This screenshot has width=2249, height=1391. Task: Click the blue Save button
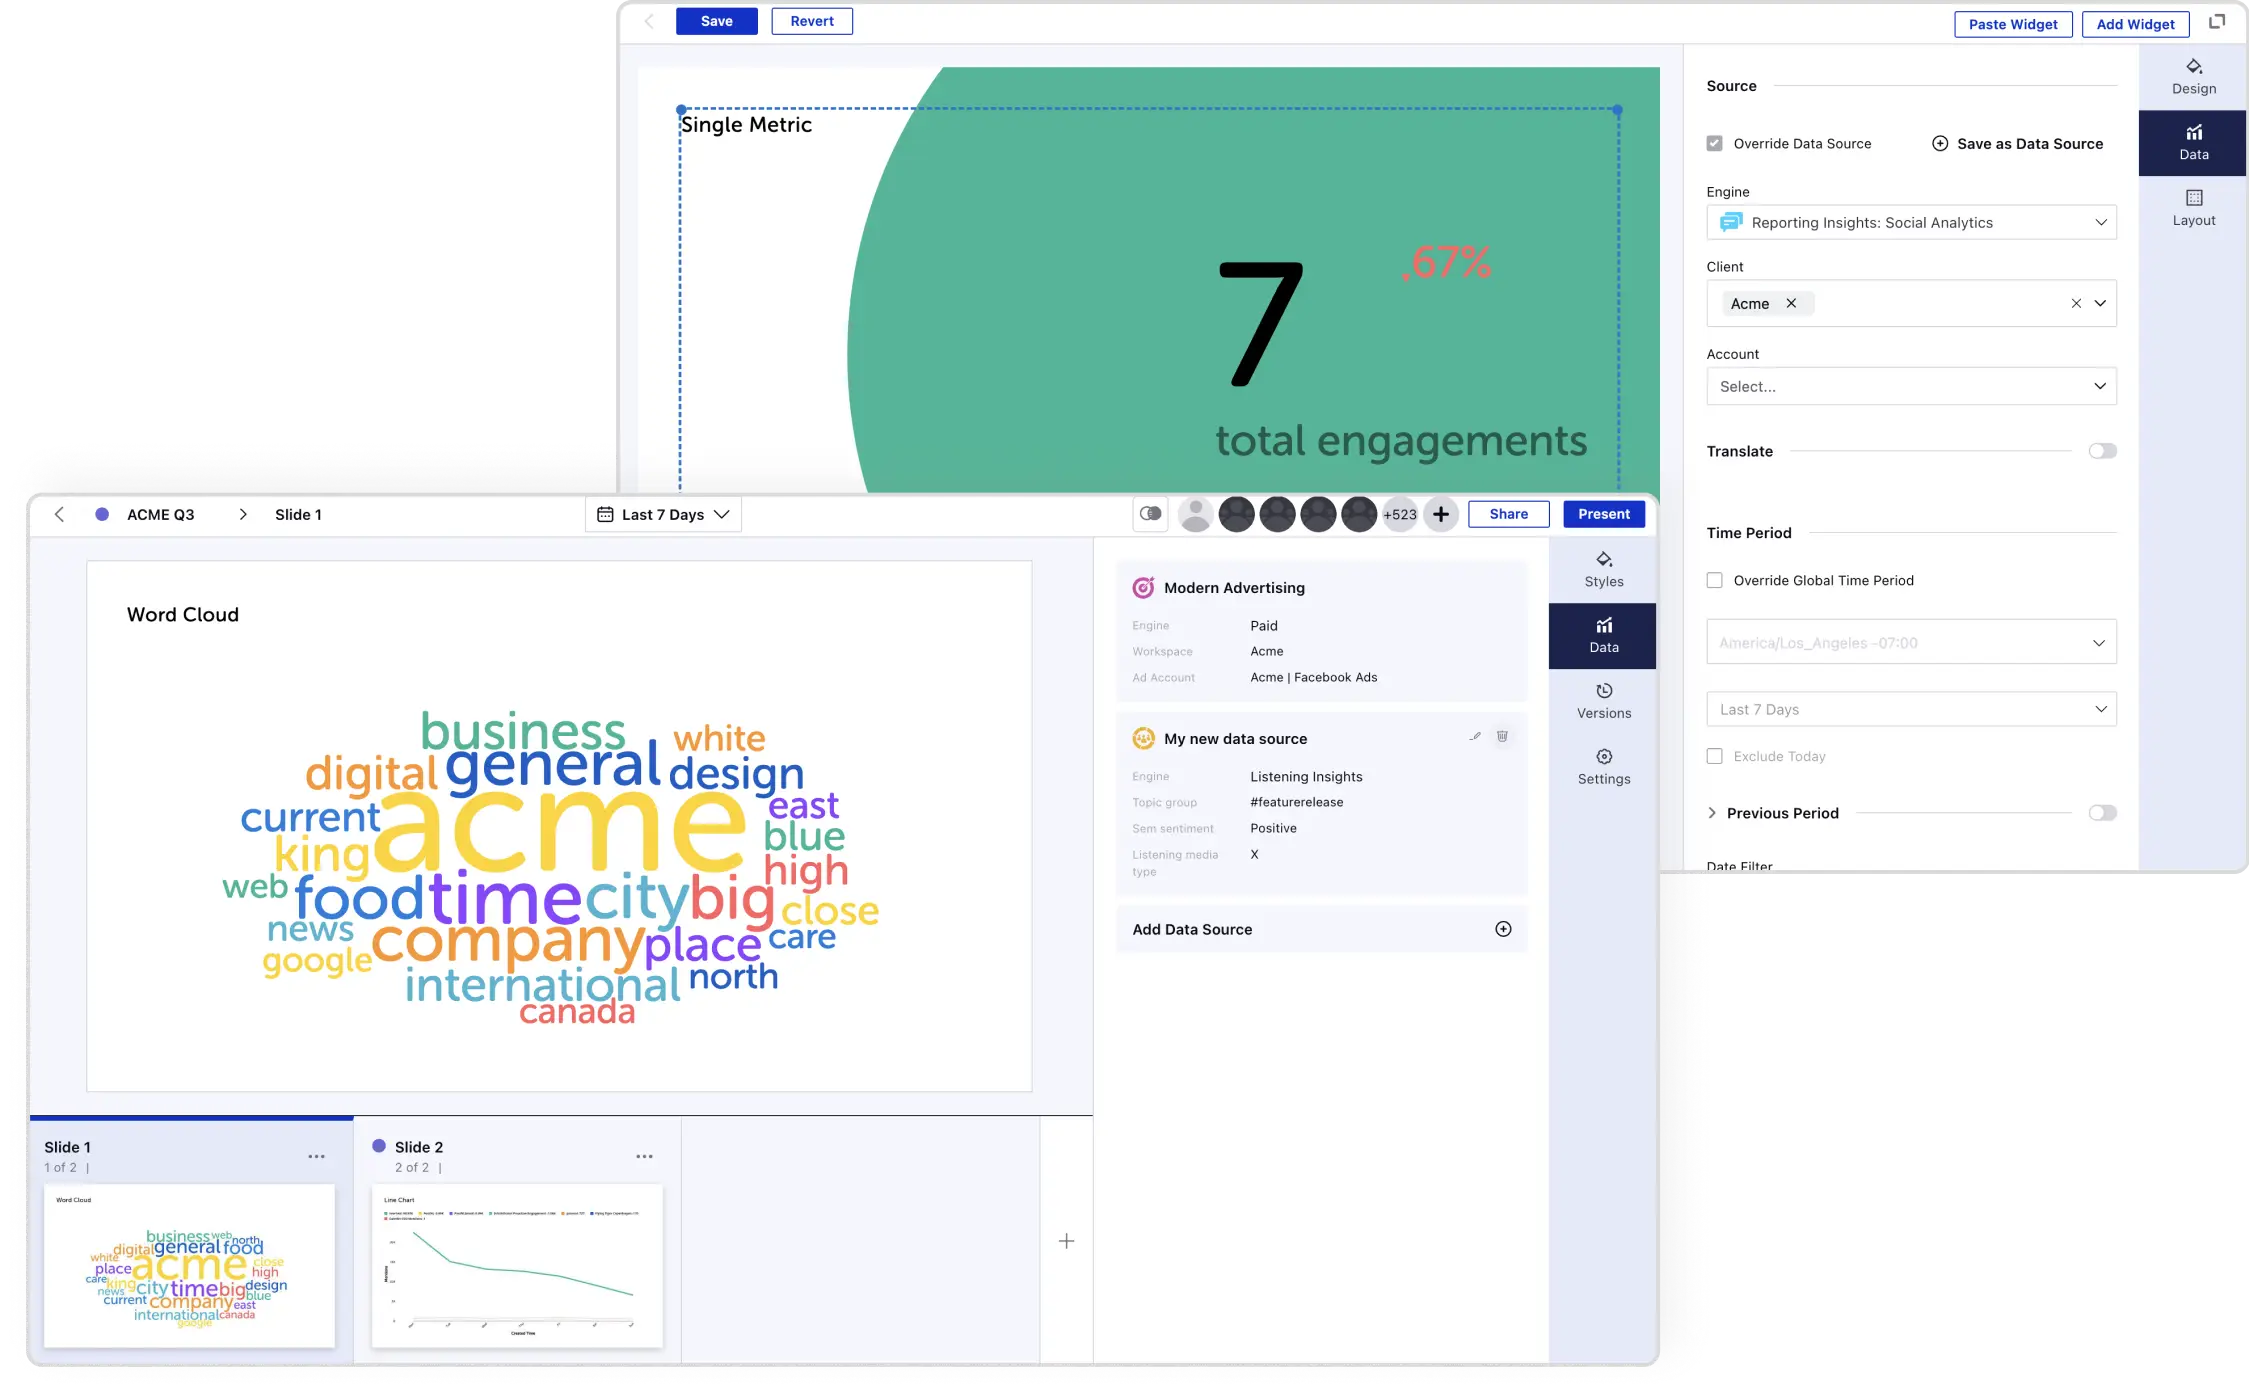pos(716,21)
